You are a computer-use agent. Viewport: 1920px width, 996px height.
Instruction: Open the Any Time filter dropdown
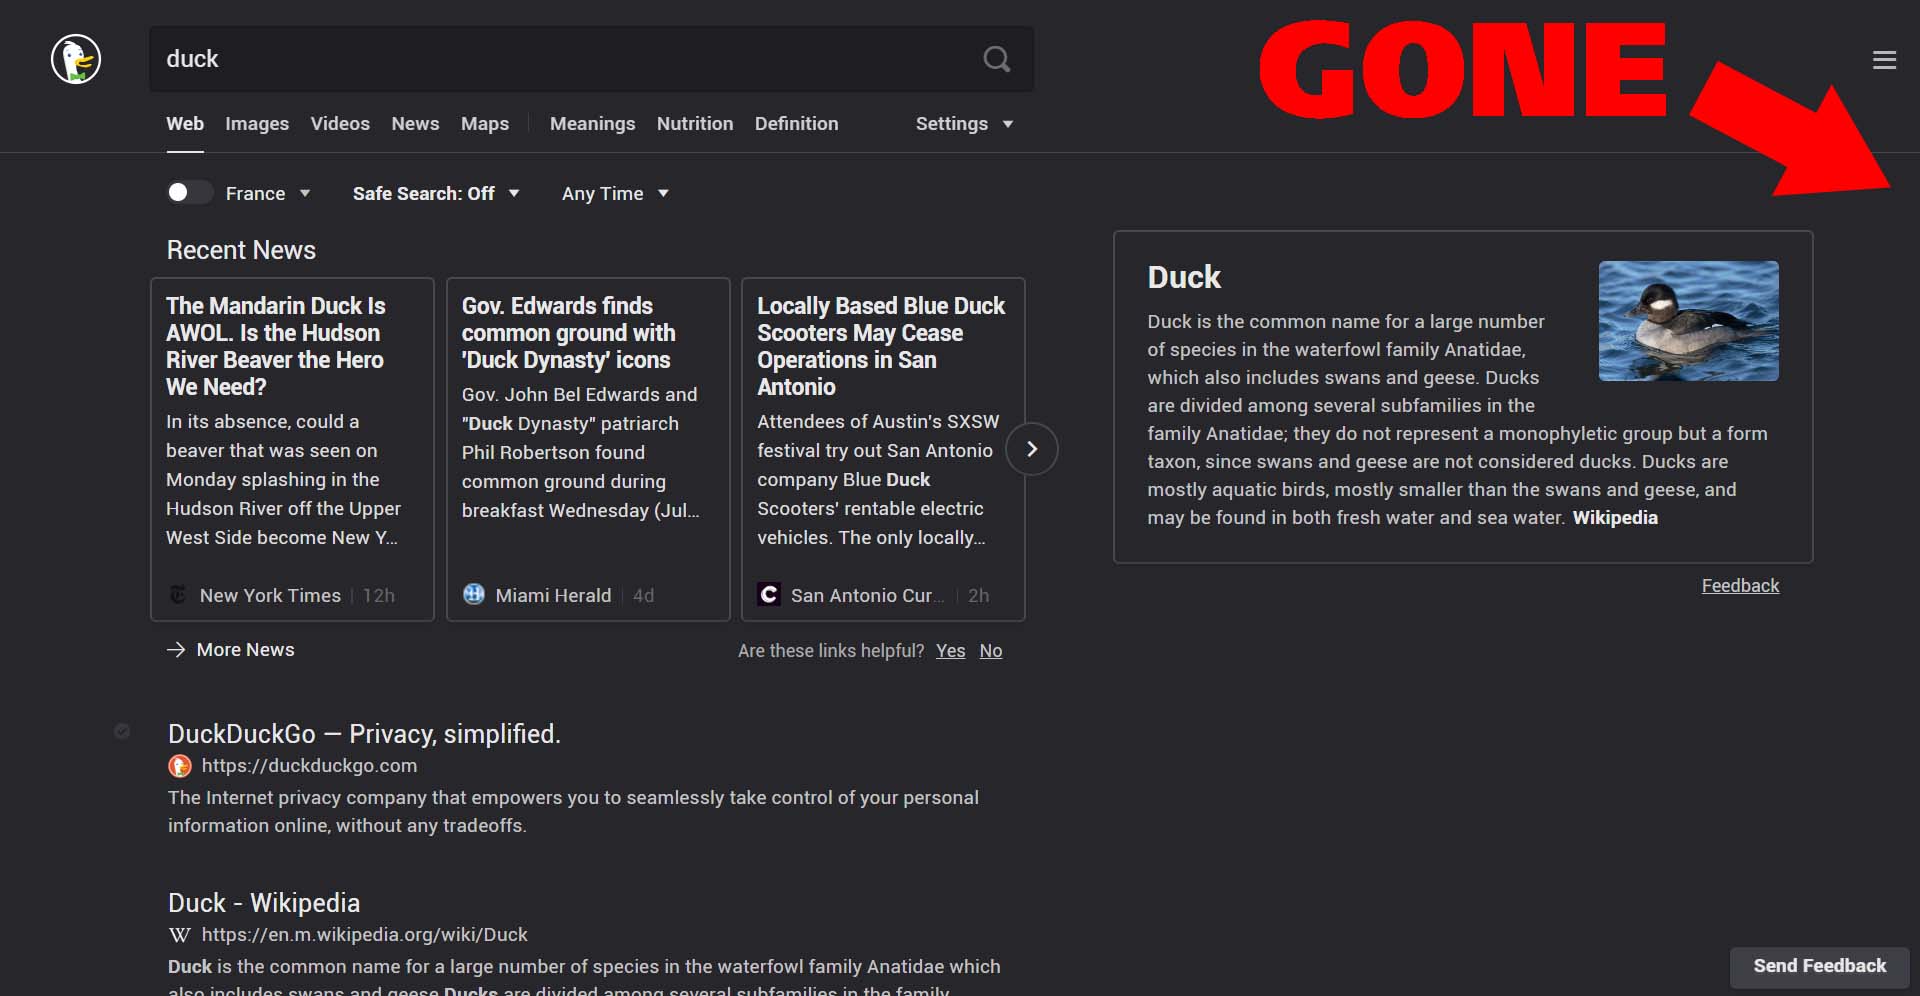click(615, 193)
